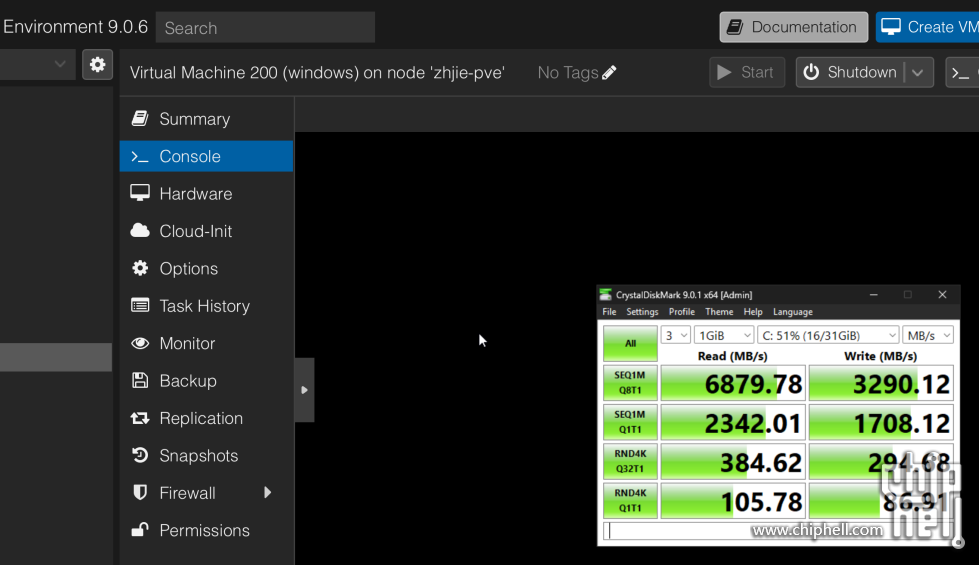
Task: Open the Documentation page
Action: tap(794, 27)
